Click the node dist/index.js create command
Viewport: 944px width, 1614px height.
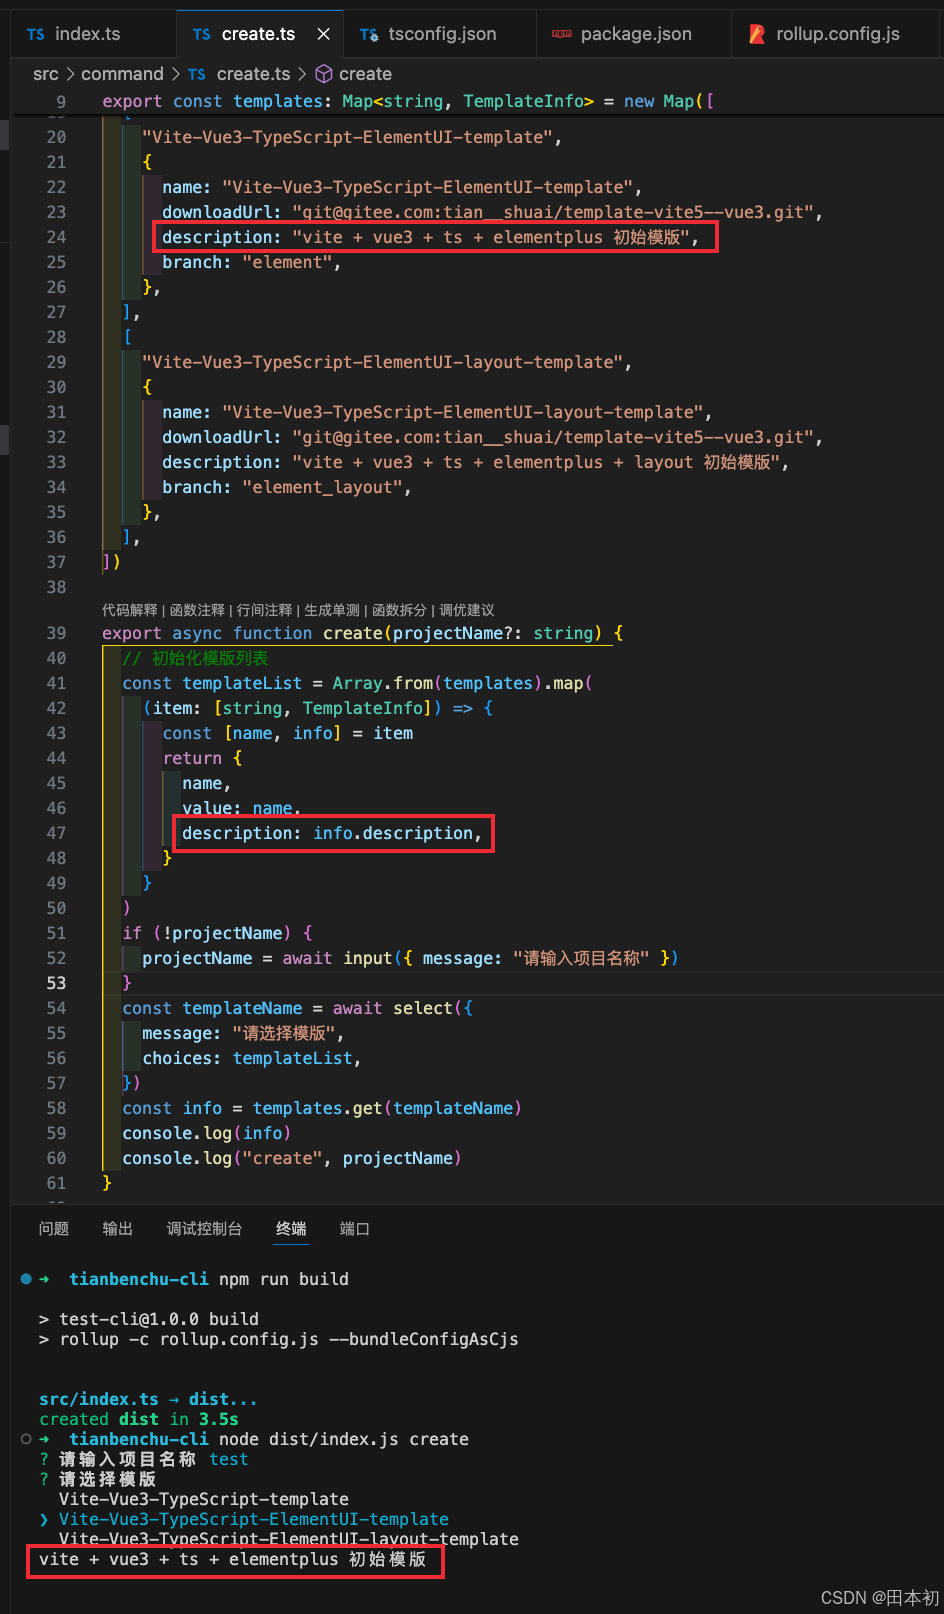[344, 1439]
